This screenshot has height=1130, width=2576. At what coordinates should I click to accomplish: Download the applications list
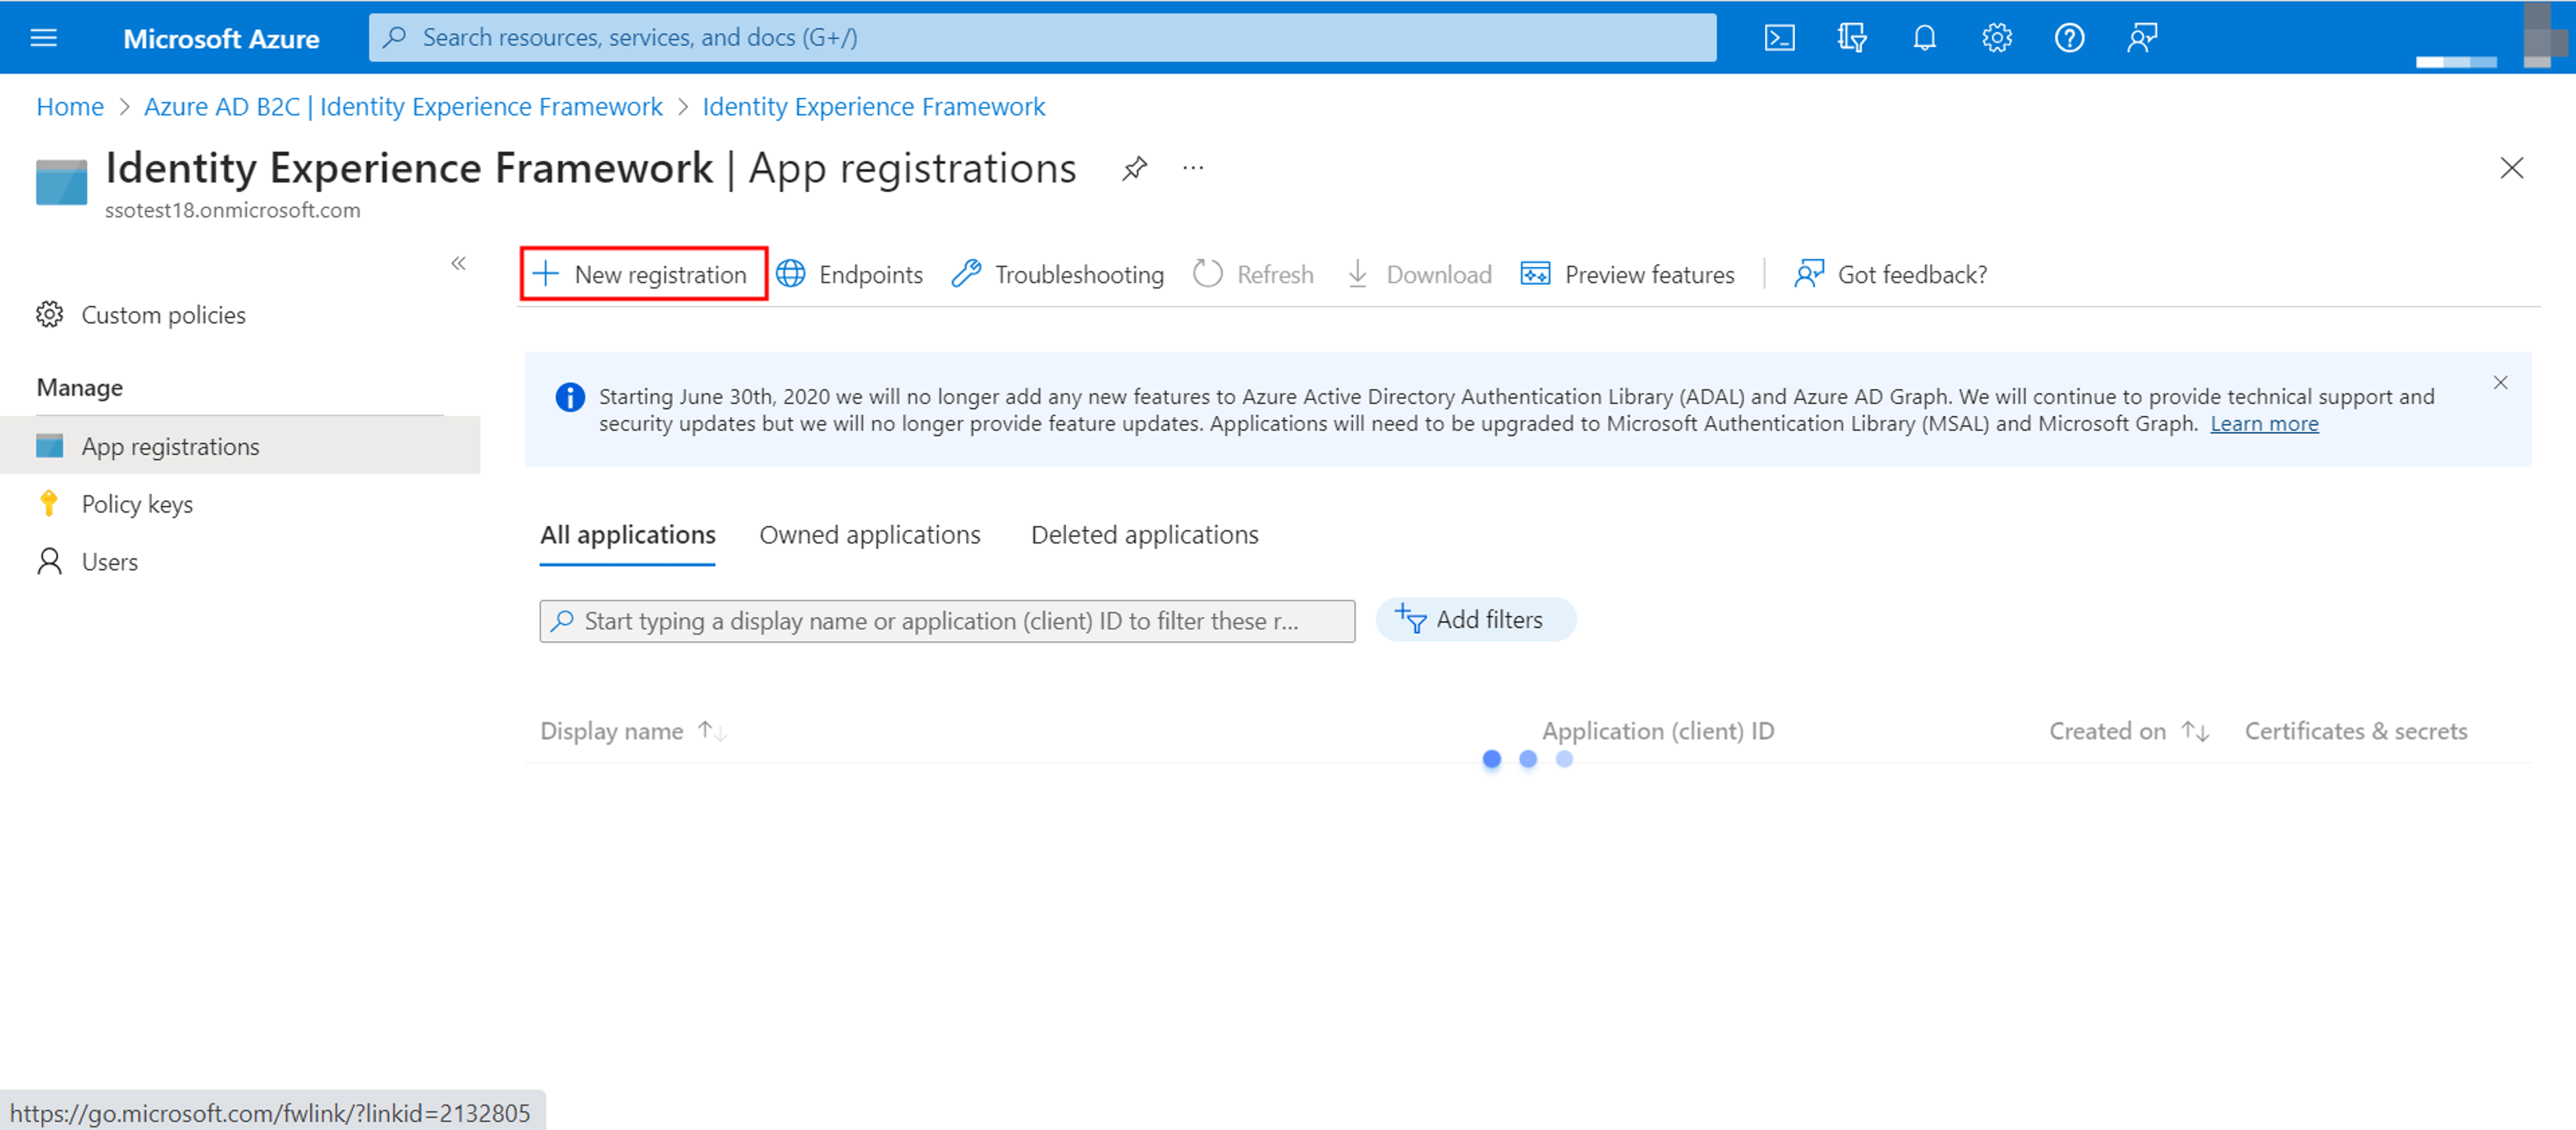1419,274
